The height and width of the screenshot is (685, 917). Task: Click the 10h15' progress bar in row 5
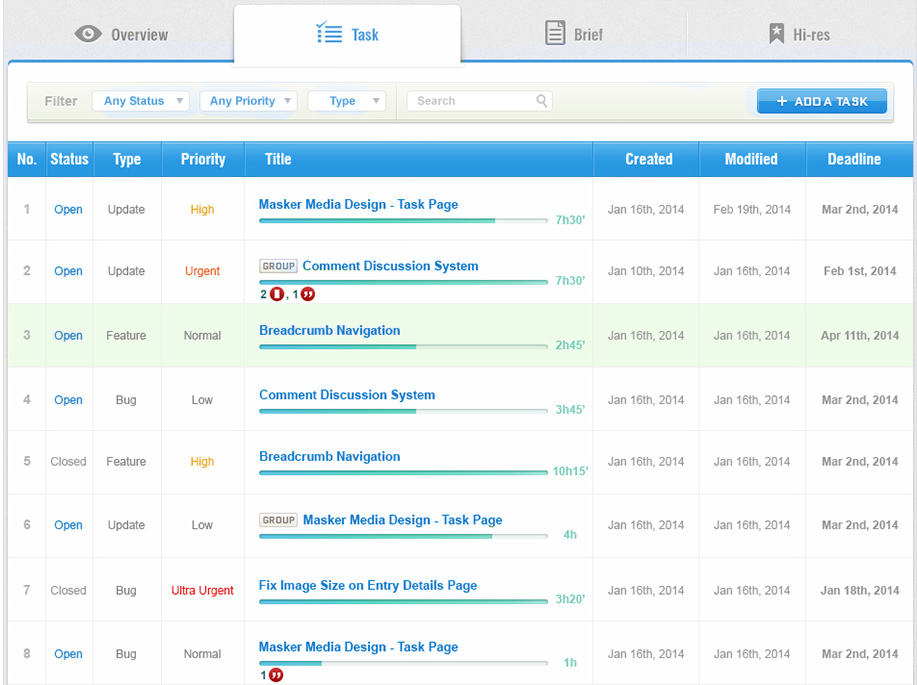(x=404, y=472)
